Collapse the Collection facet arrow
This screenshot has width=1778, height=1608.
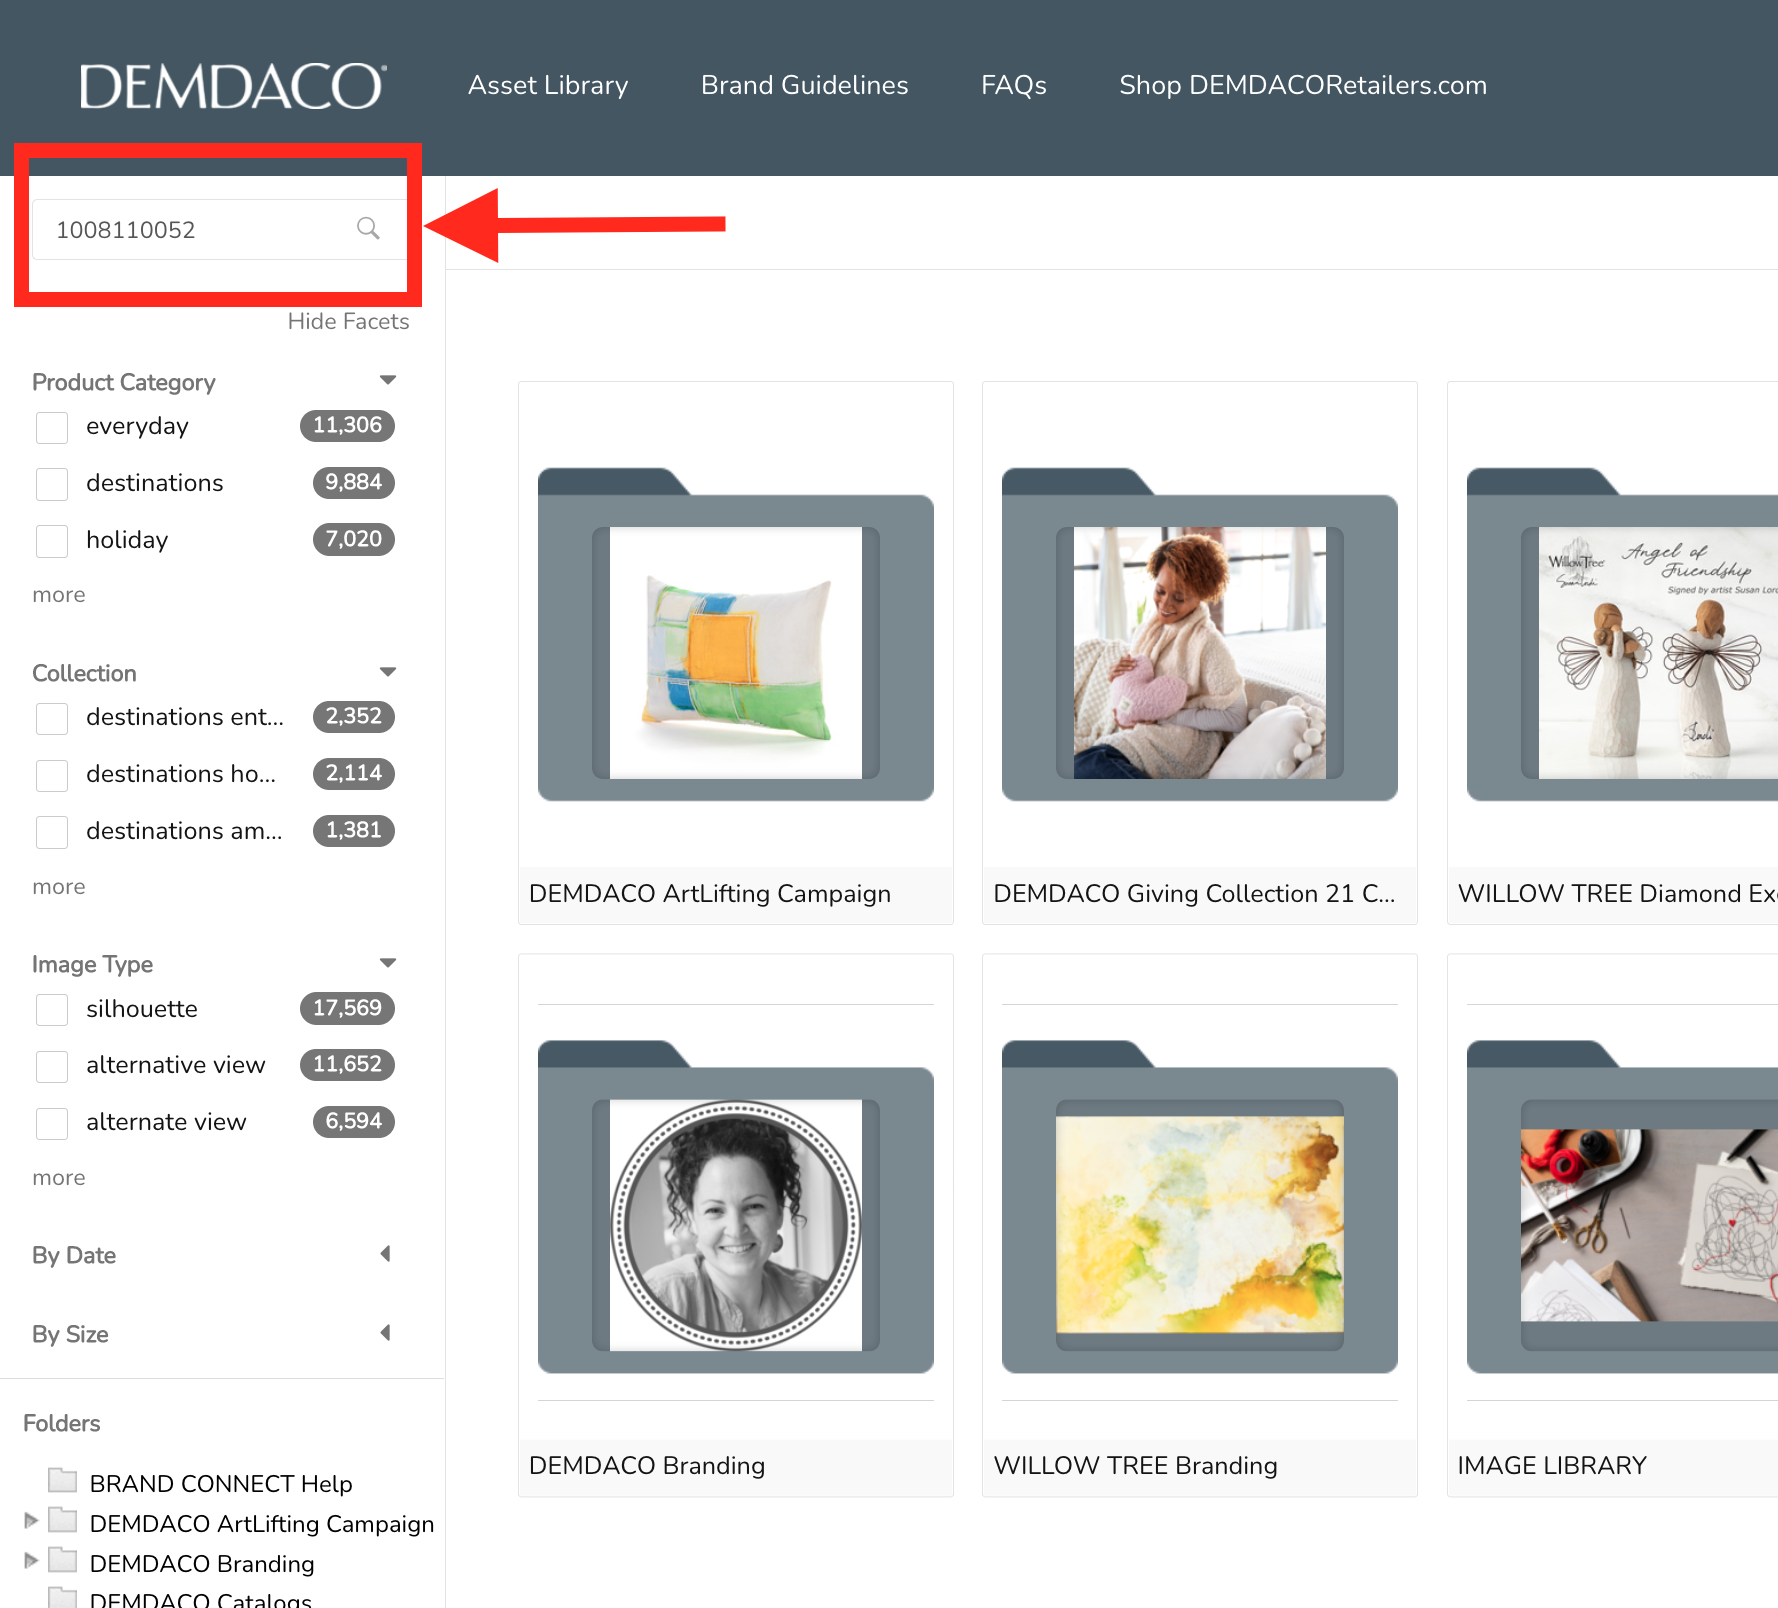388,672
